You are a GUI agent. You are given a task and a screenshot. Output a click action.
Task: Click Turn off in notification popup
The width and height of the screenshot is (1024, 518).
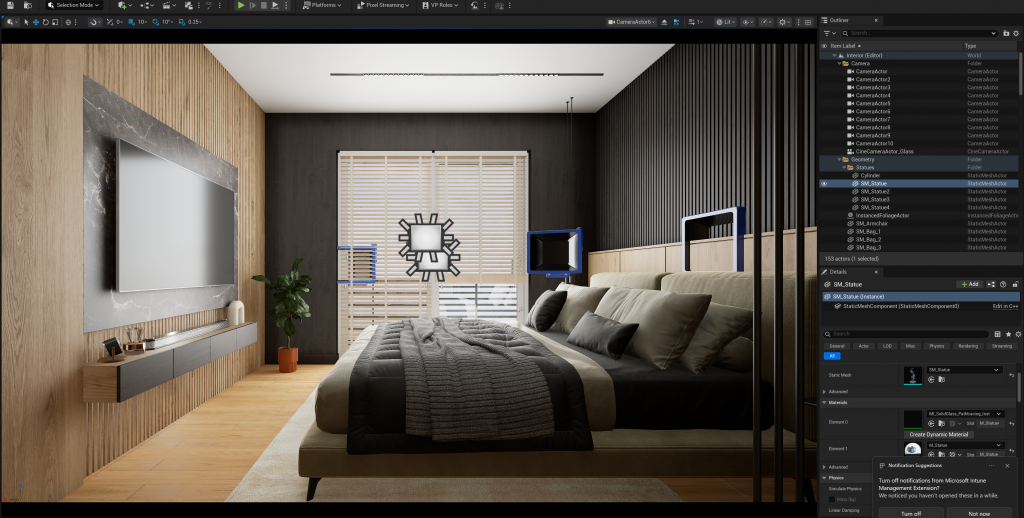[x=910, y=513]
